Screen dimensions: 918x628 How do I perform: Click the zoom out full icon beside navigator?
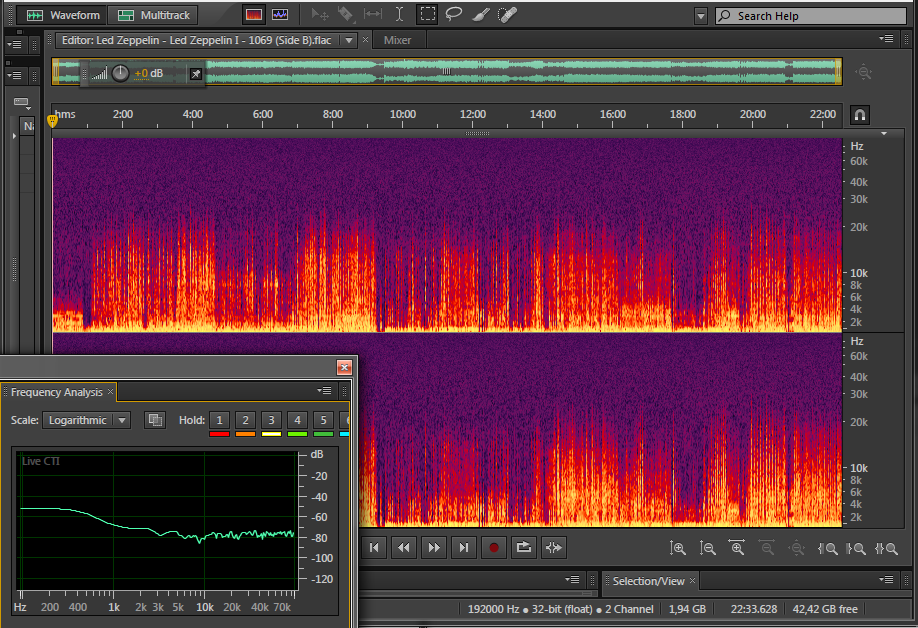pos(864,73)
